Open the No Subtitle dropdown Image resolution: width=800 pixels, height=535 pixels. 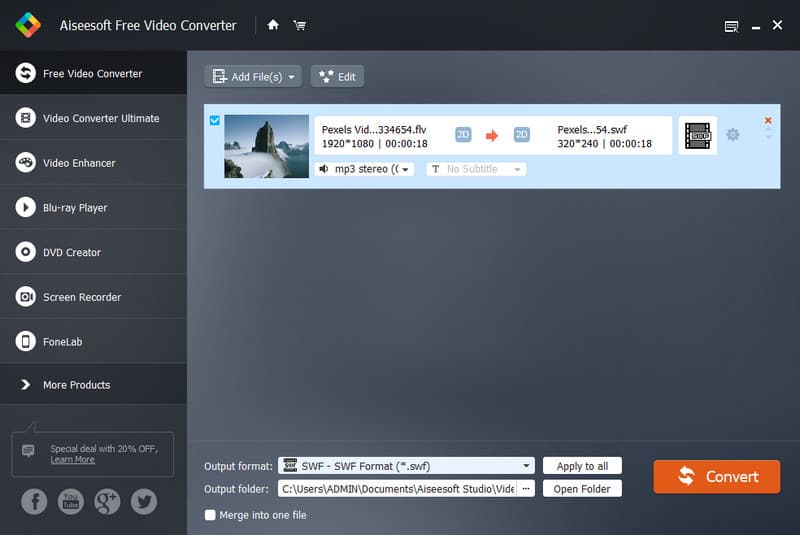pyautogui.click(x=476, y=169)
